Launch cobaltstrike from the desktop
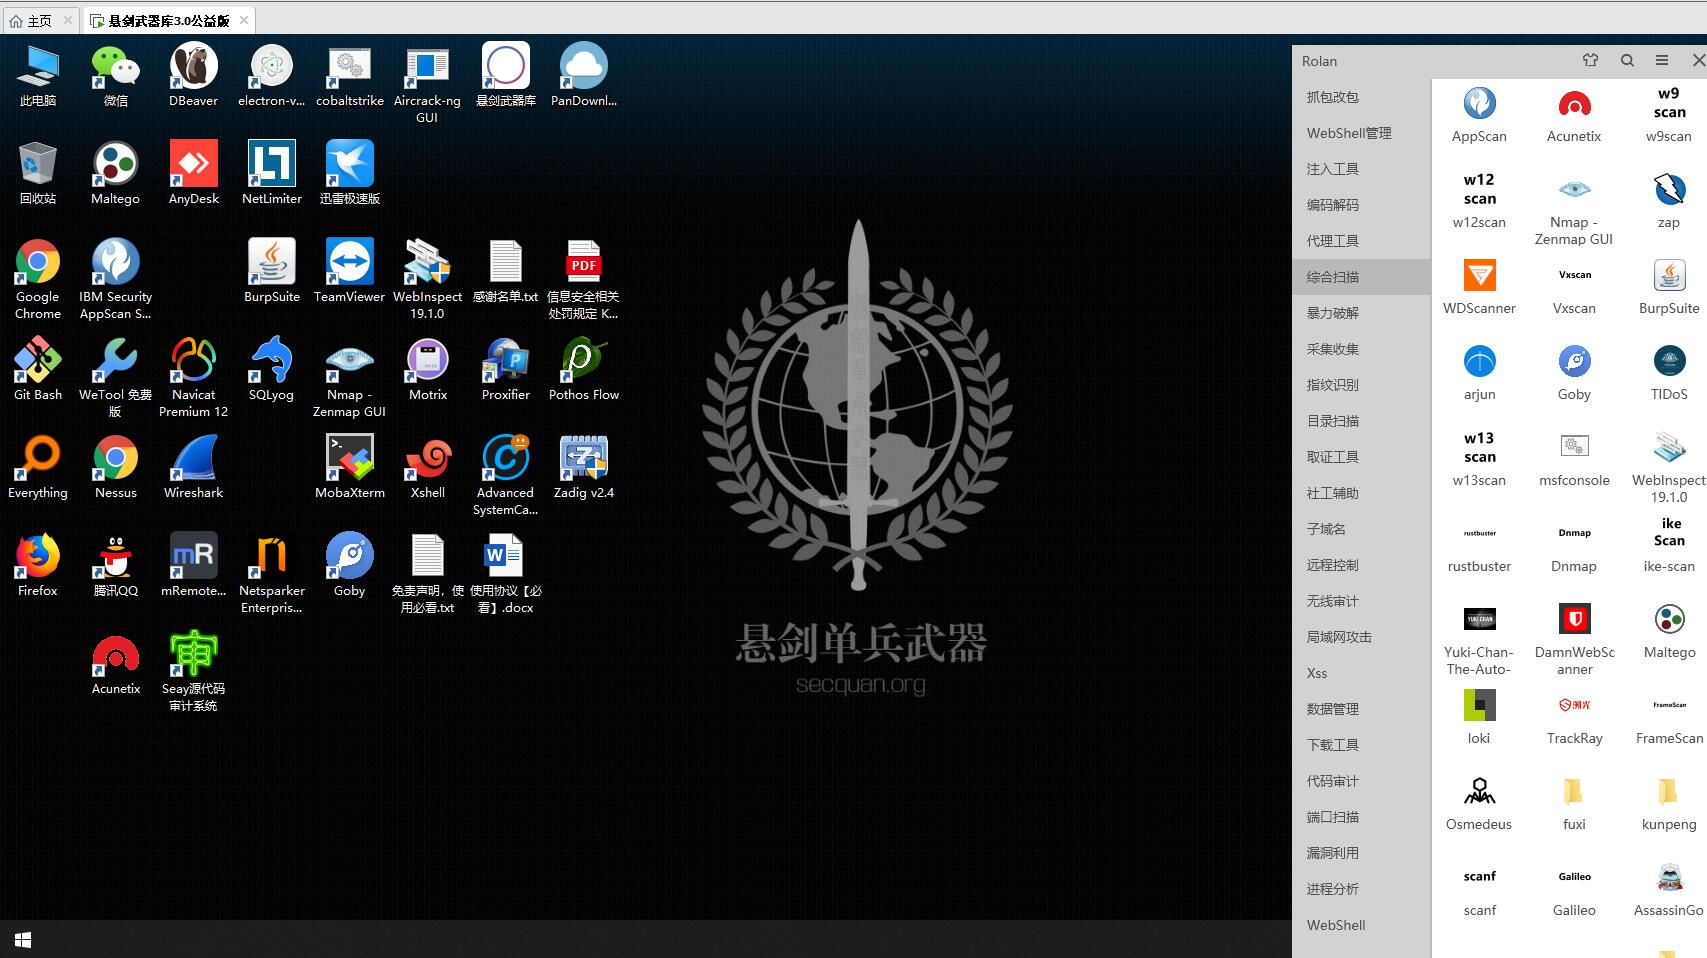Viewport: 1707px width, 958px height. click(350, 75)
